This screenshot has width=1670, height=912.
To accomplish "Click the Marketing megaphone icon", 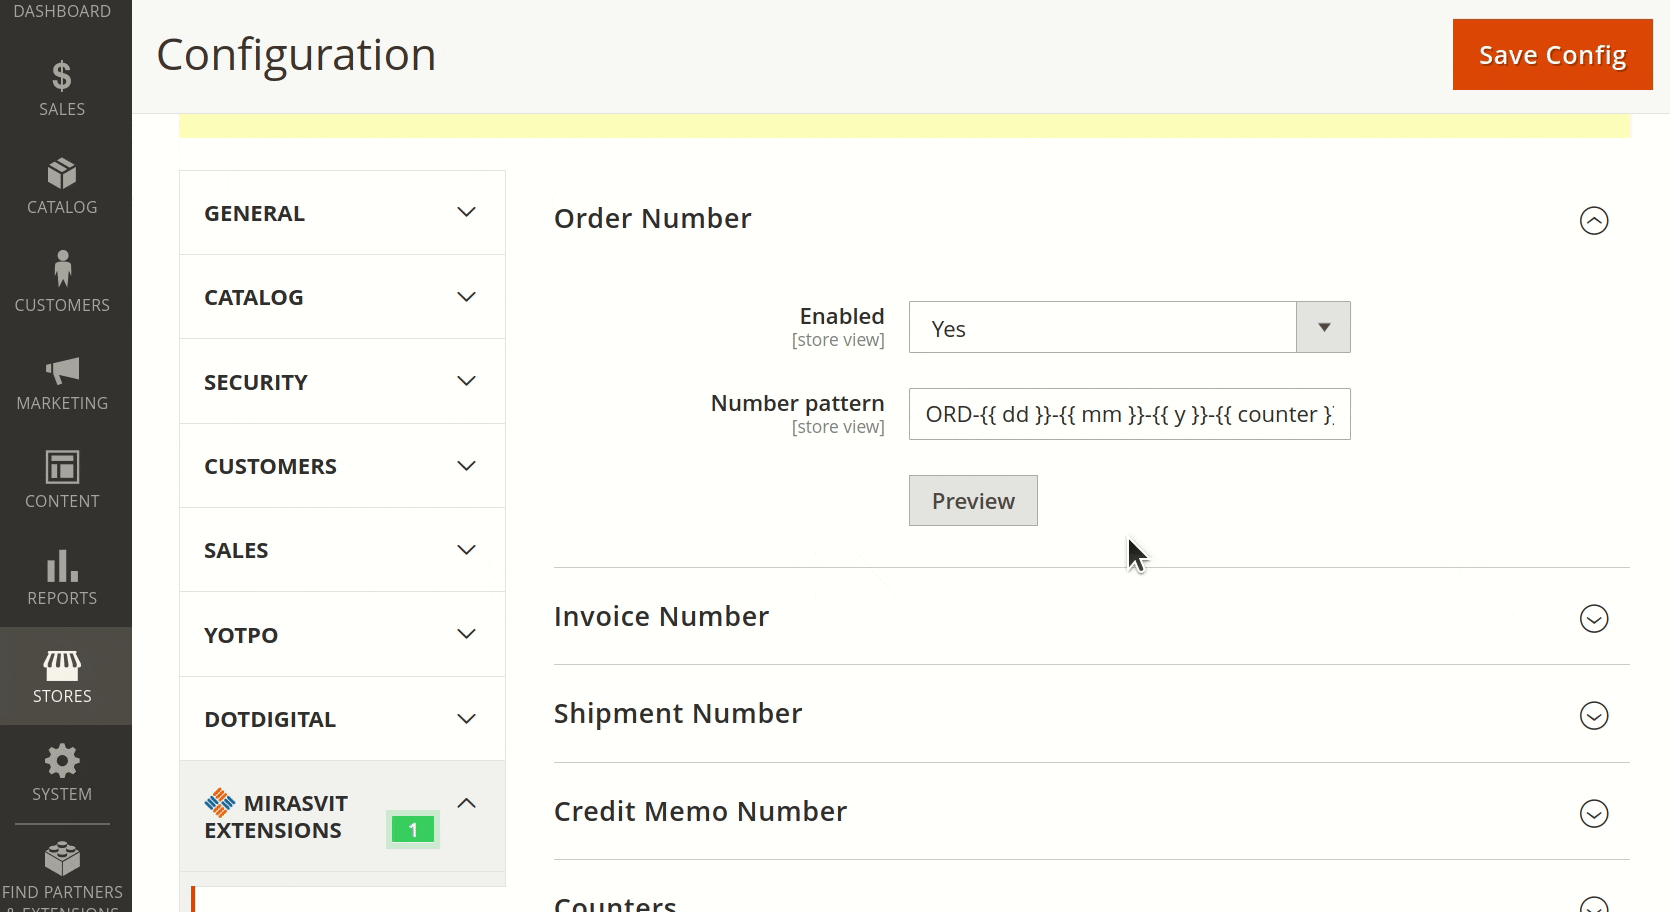I will coord(62,380).
